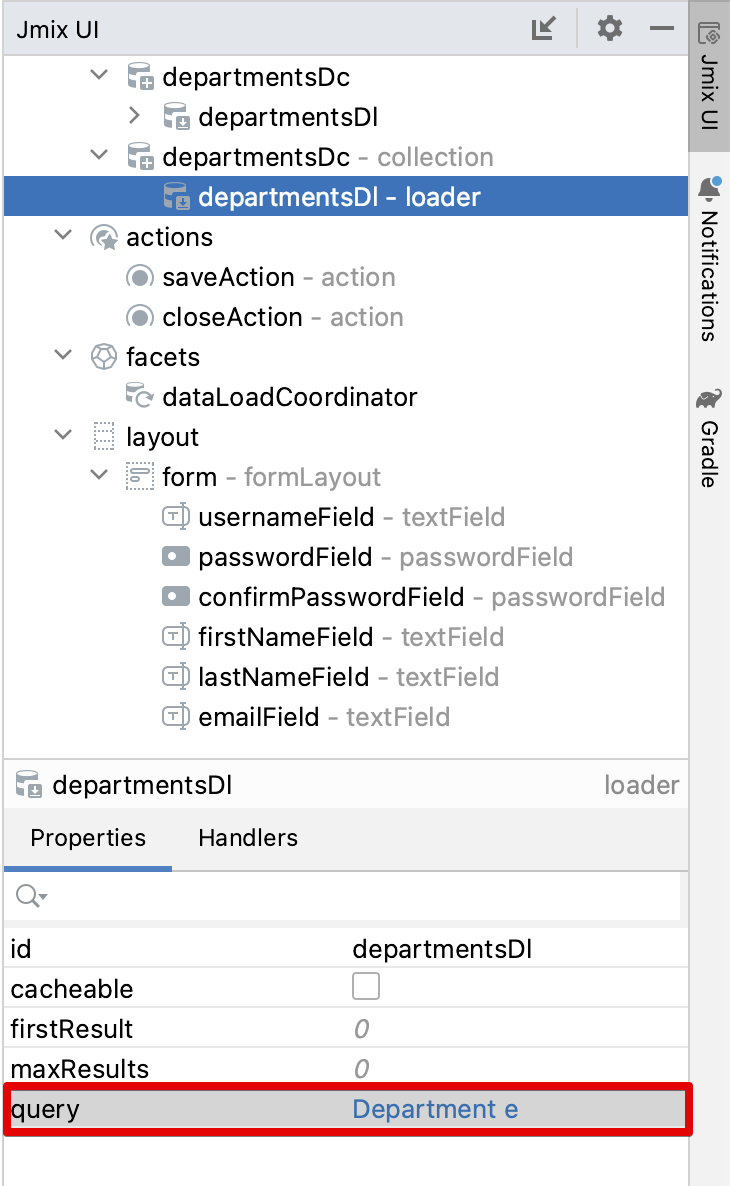This screenshot has height=1186, width=730.
Task: Switch to the Handlers tab
Action: (x=248, y=837)
